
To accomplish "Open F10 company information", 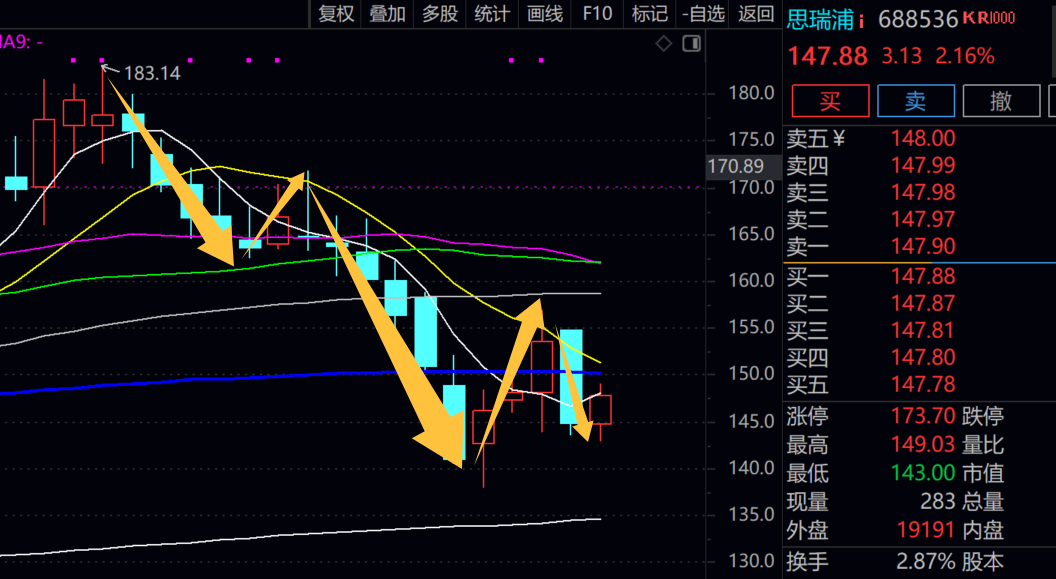I will (x=597, y=14).
